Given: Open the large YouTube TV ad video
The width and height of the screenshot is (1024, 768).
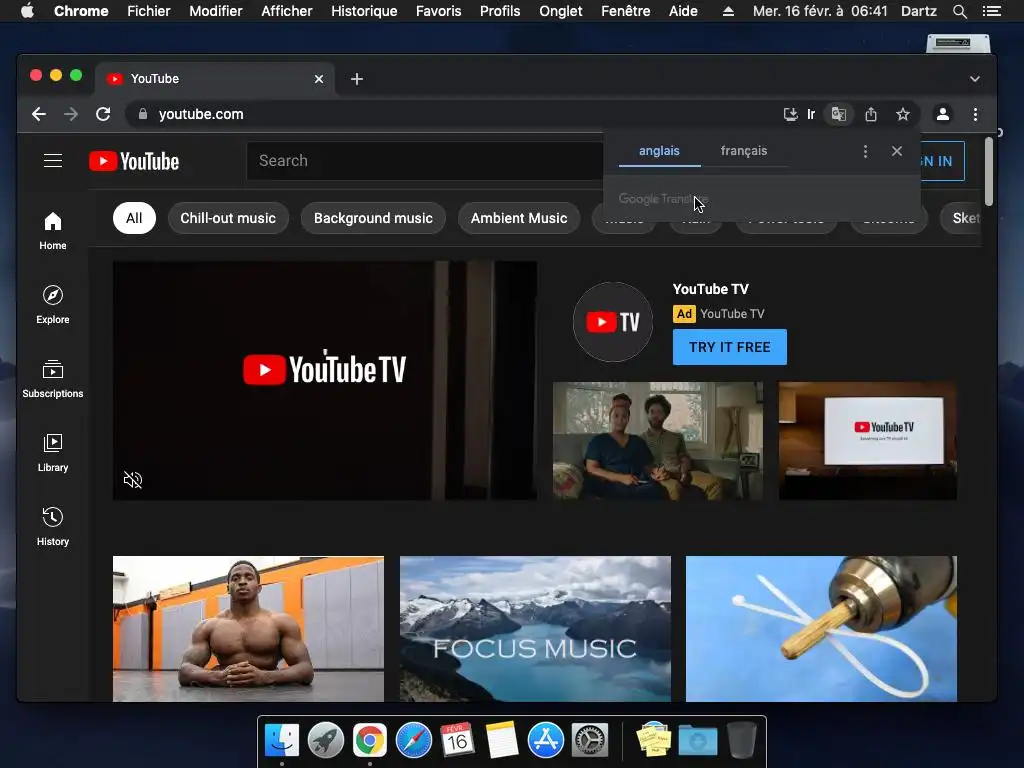Looking at the screenshot, I should click(325, 381).
